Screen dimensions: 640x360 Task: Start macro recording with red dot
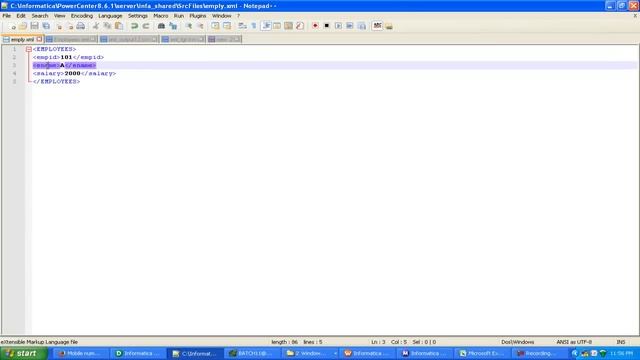[x=315, y=26]
